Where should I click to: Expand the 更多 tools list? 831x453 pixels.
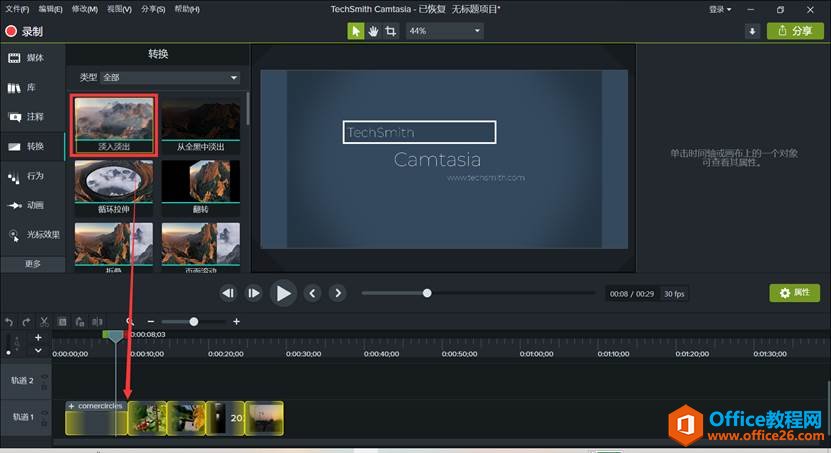(32, 264)
